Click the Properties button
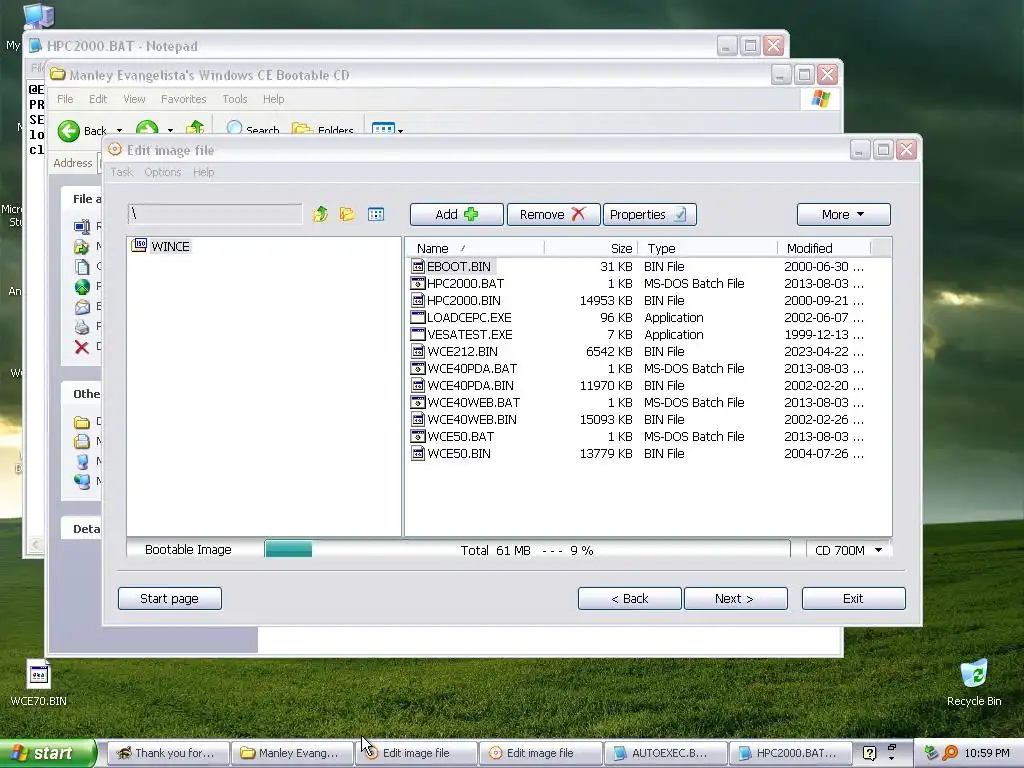Screen dimensions: 1024x768 (x=649, y=214)
